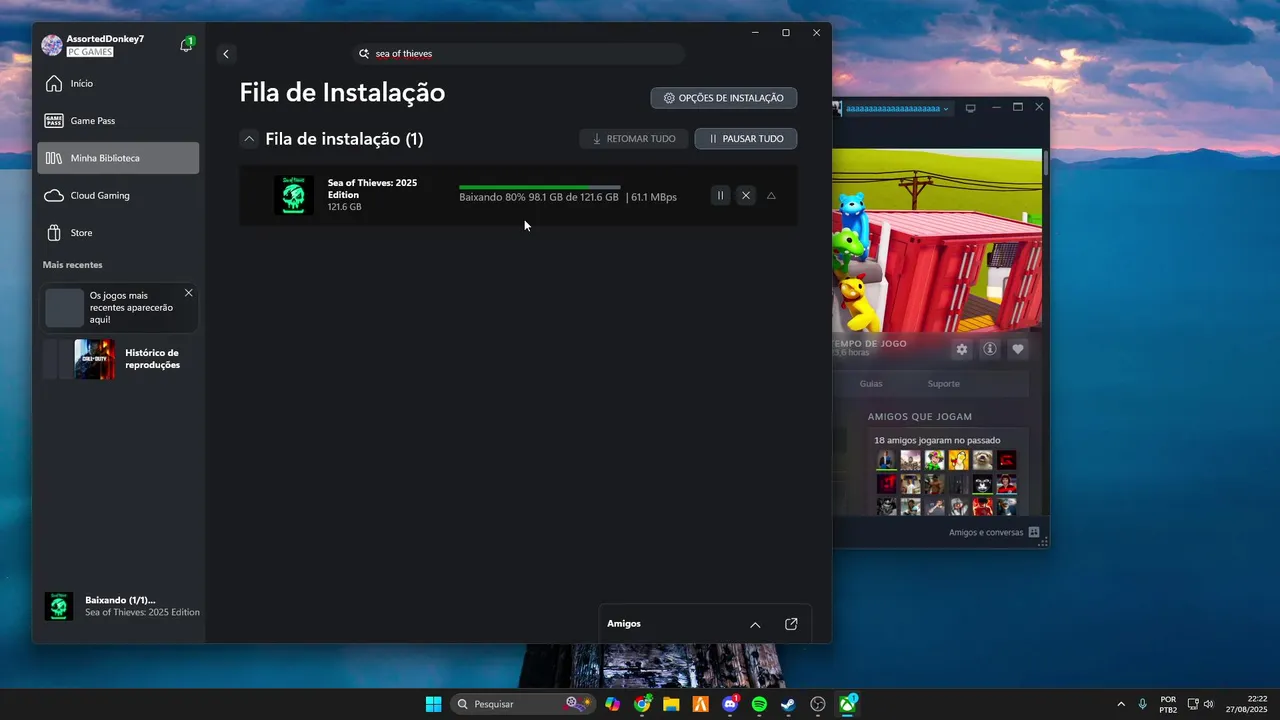Open Copilot from the taskbar
This screenshot has height=720, width=1280.
(x=613, y=704)
